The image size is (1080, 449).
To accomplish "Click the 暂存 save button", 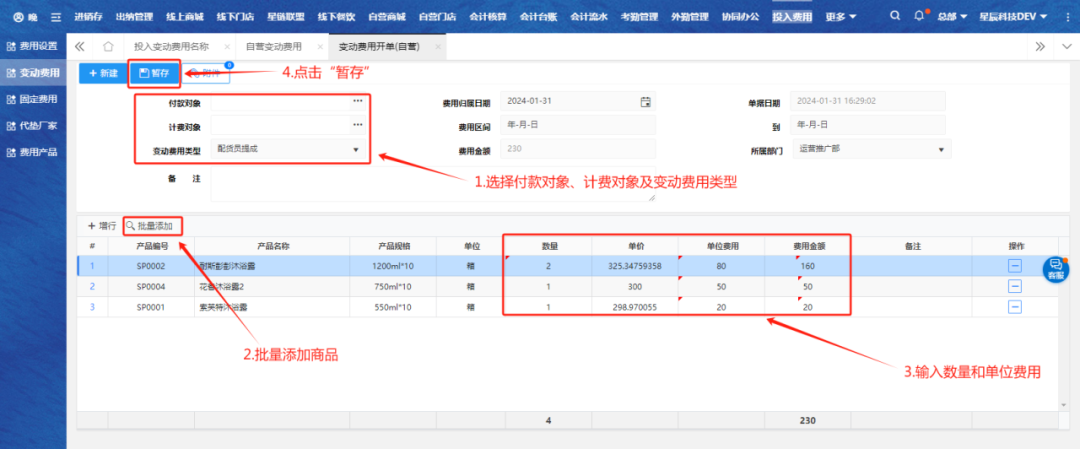I will [154, 73].
